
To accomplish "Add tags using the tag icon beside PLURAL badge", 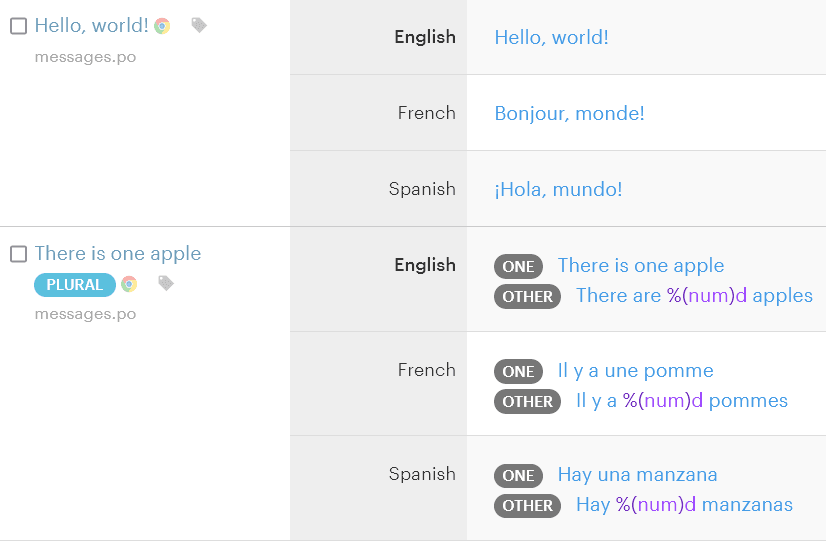I will coord(166,284).
